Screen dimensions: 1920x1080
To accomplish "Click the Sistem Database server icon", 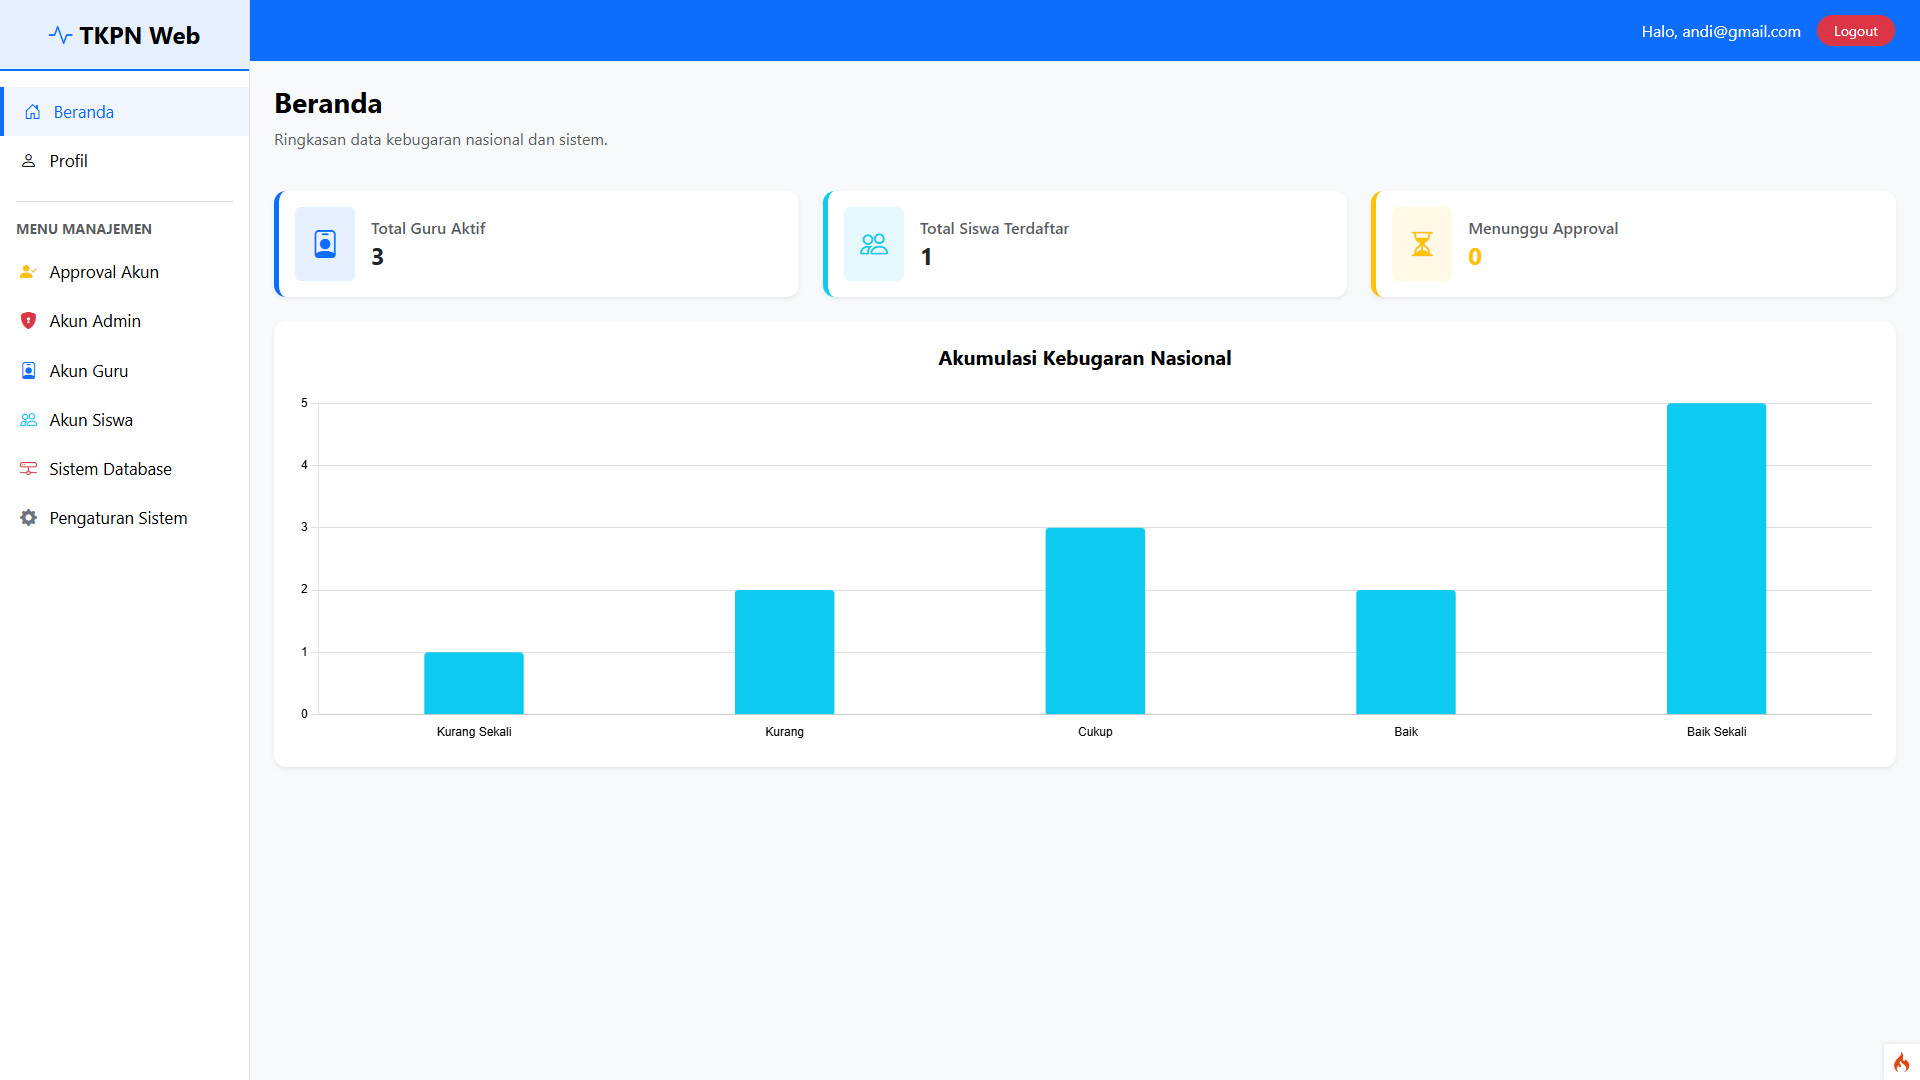I will click(x=28, y=469).
